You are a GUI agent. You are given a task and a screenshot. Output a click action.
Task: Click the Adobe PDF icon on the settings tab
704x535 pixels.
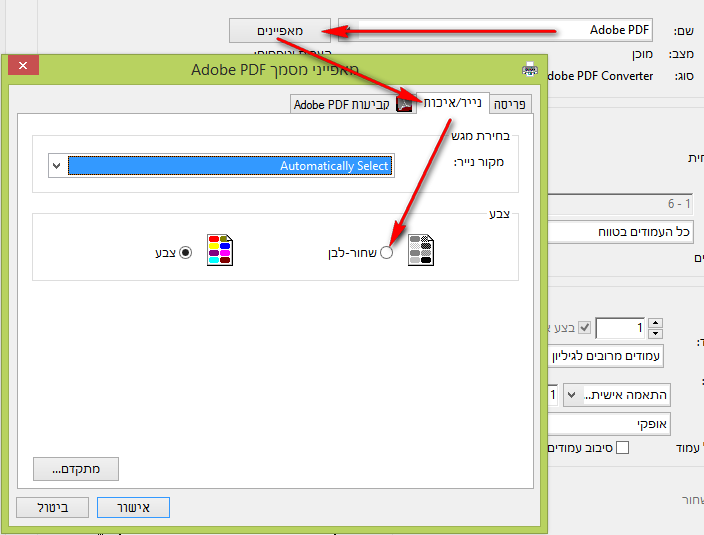[x=404, y=104]
